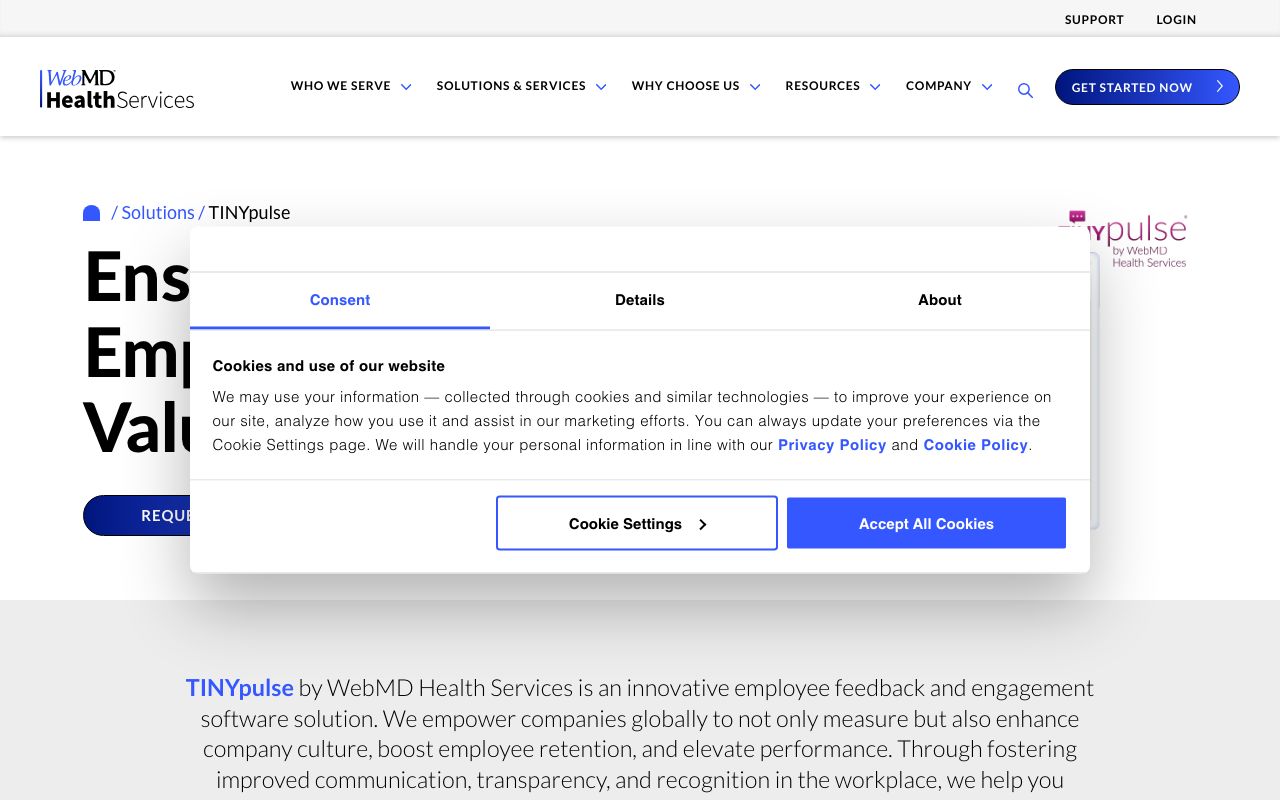Expand the Solutions & Services menu

click(x=521, y=86)
